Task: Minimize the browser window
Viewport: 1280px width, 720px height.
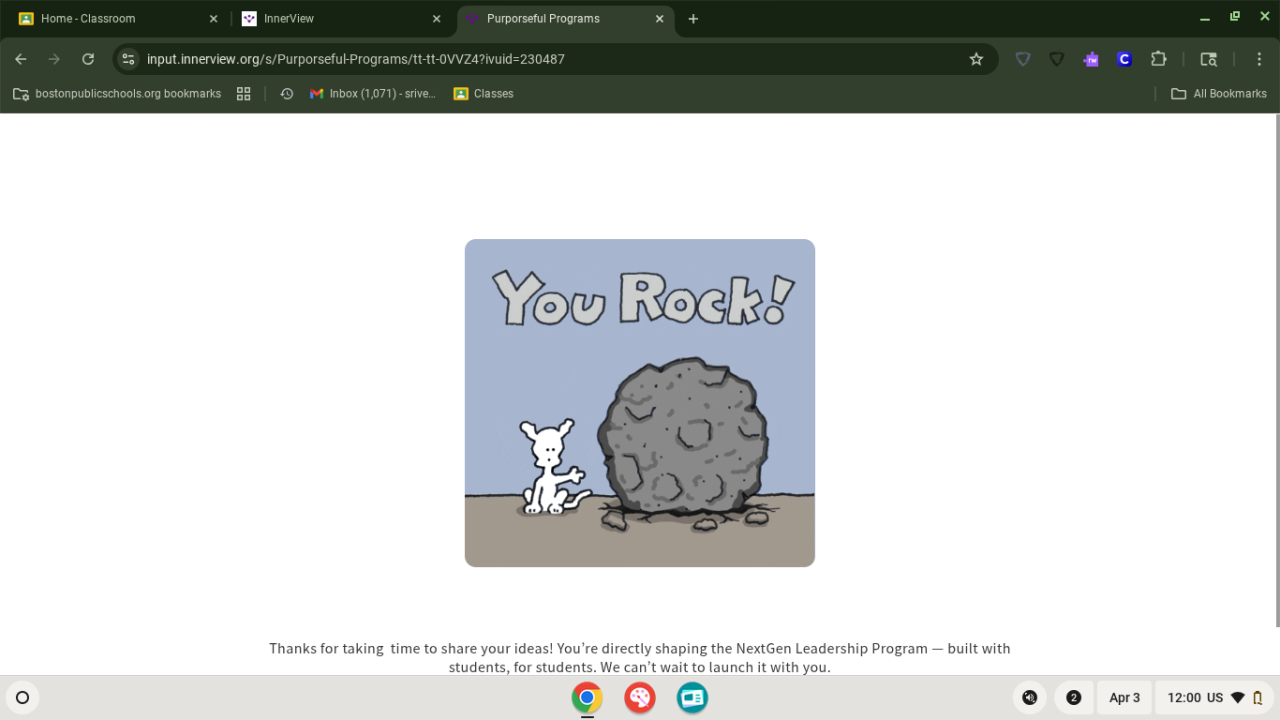Action: [1205, 18]
